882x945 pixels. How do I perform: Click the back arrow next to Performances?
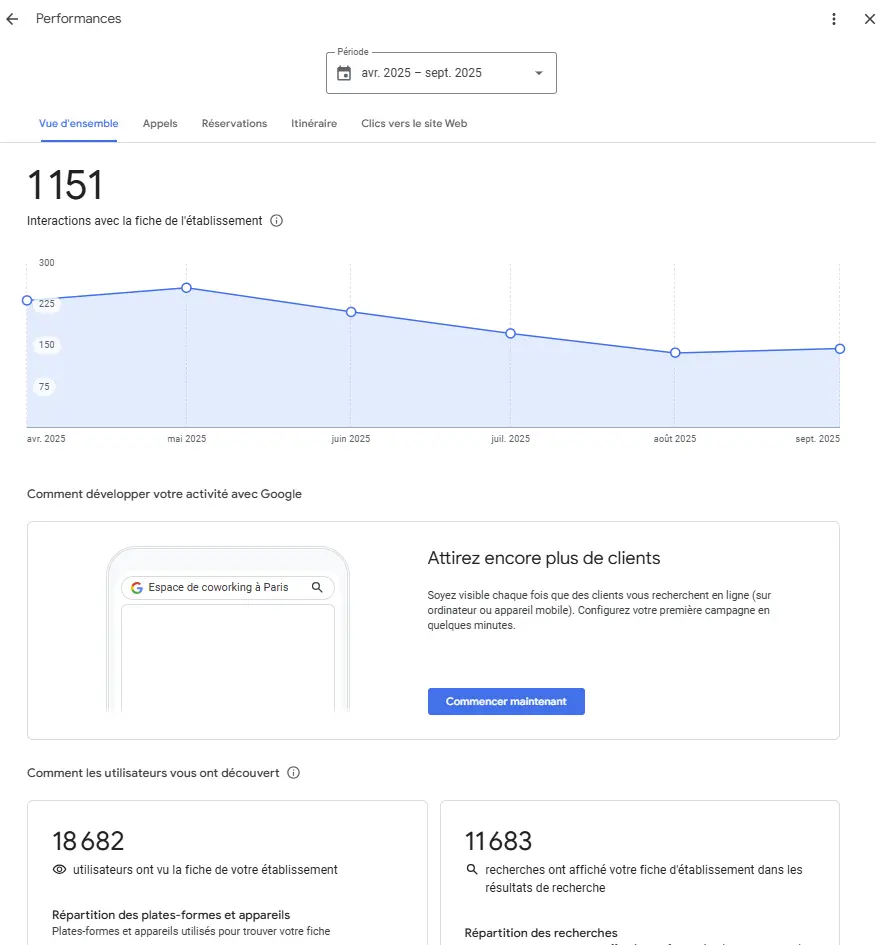(12, 19)
